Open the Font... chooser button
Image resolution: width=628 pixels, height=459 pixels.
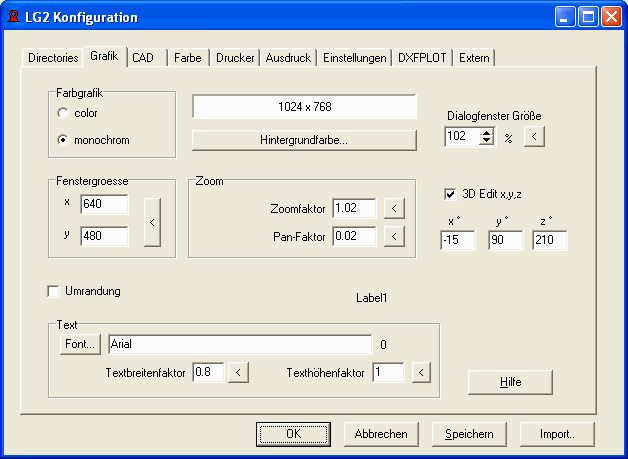80,344
